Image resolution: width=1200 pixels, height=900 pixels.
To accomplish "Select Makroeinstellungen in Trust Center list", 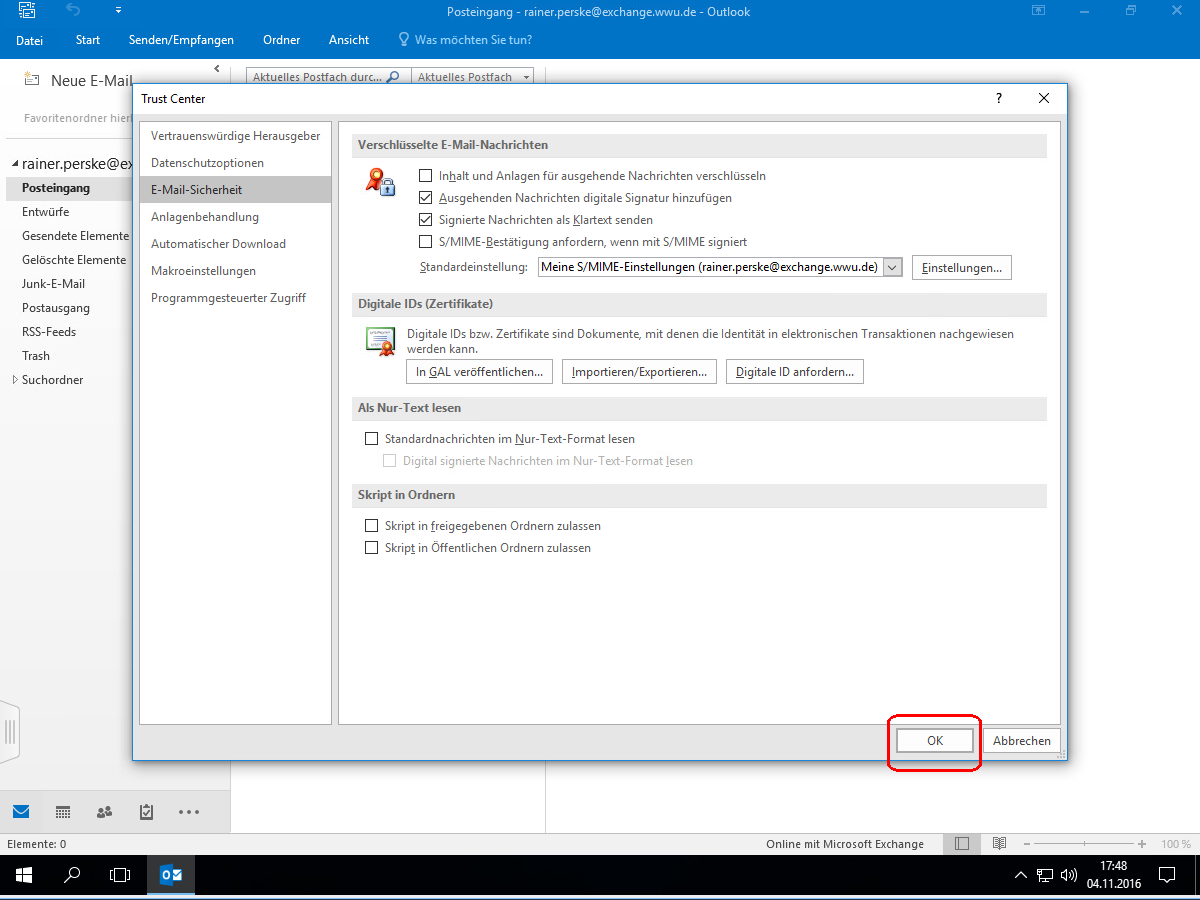I will pos(203,271).
